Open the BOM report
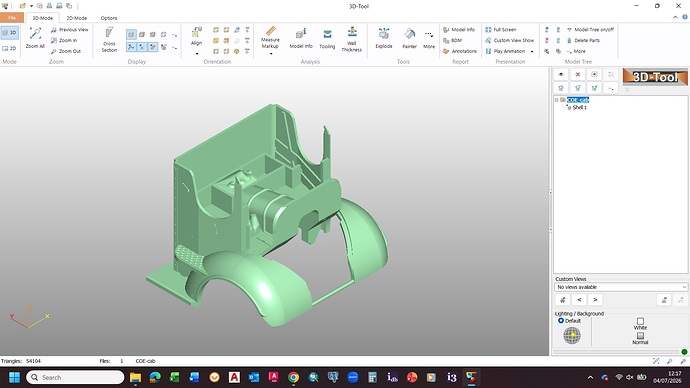The width and height of the screenshot is (690, 388). (452, 40)
